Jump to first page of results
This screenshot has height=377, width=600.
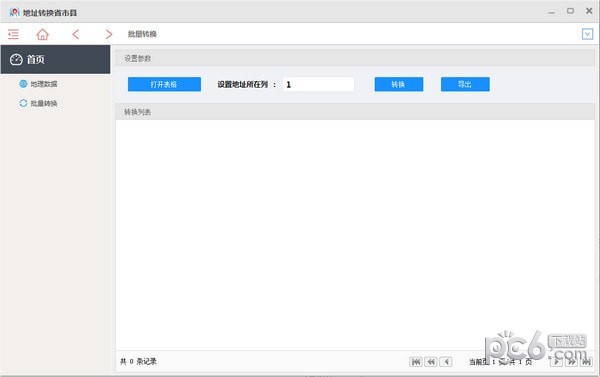click(x=416, y=361)
